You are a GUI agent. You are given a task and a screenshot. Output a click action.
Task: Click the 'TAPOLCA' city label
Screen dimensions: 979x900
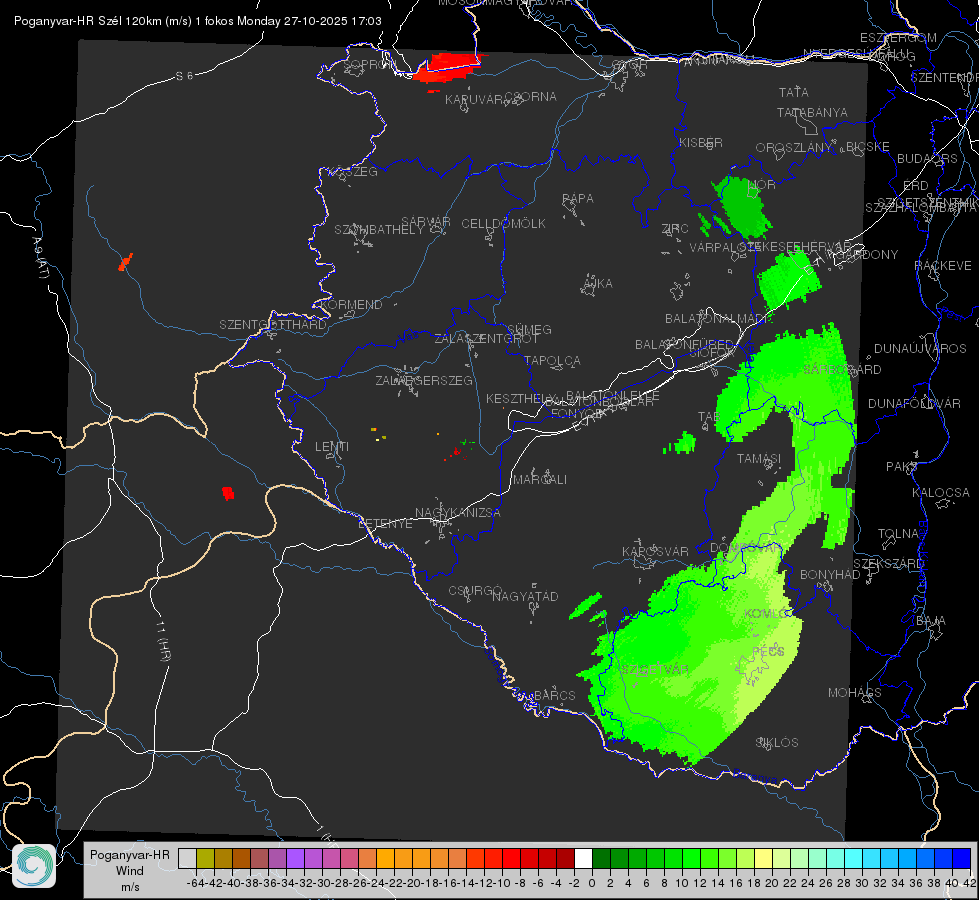click(x=553, y=360)
